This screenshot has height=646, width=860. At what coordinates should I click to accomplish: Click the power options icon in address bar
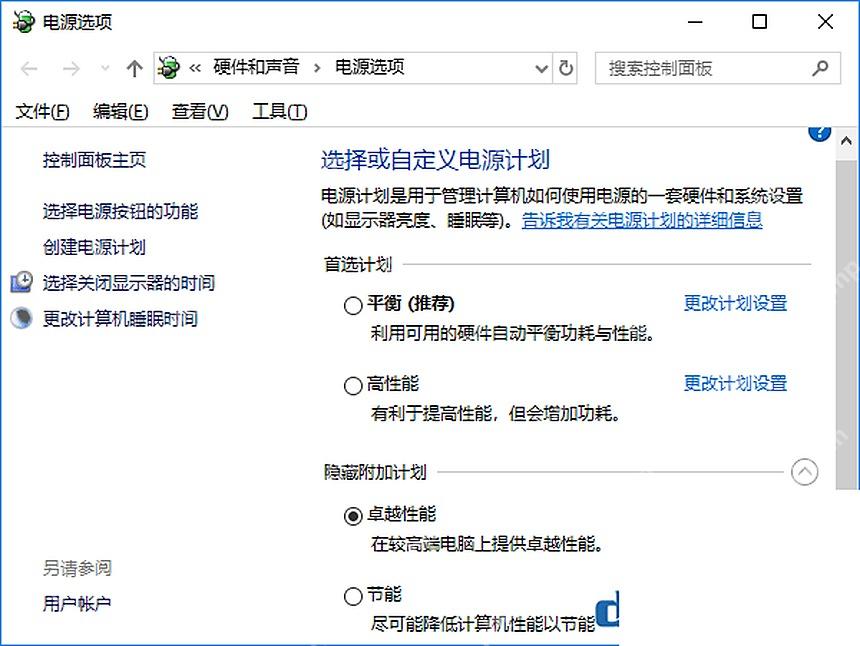tap(168, 68)
